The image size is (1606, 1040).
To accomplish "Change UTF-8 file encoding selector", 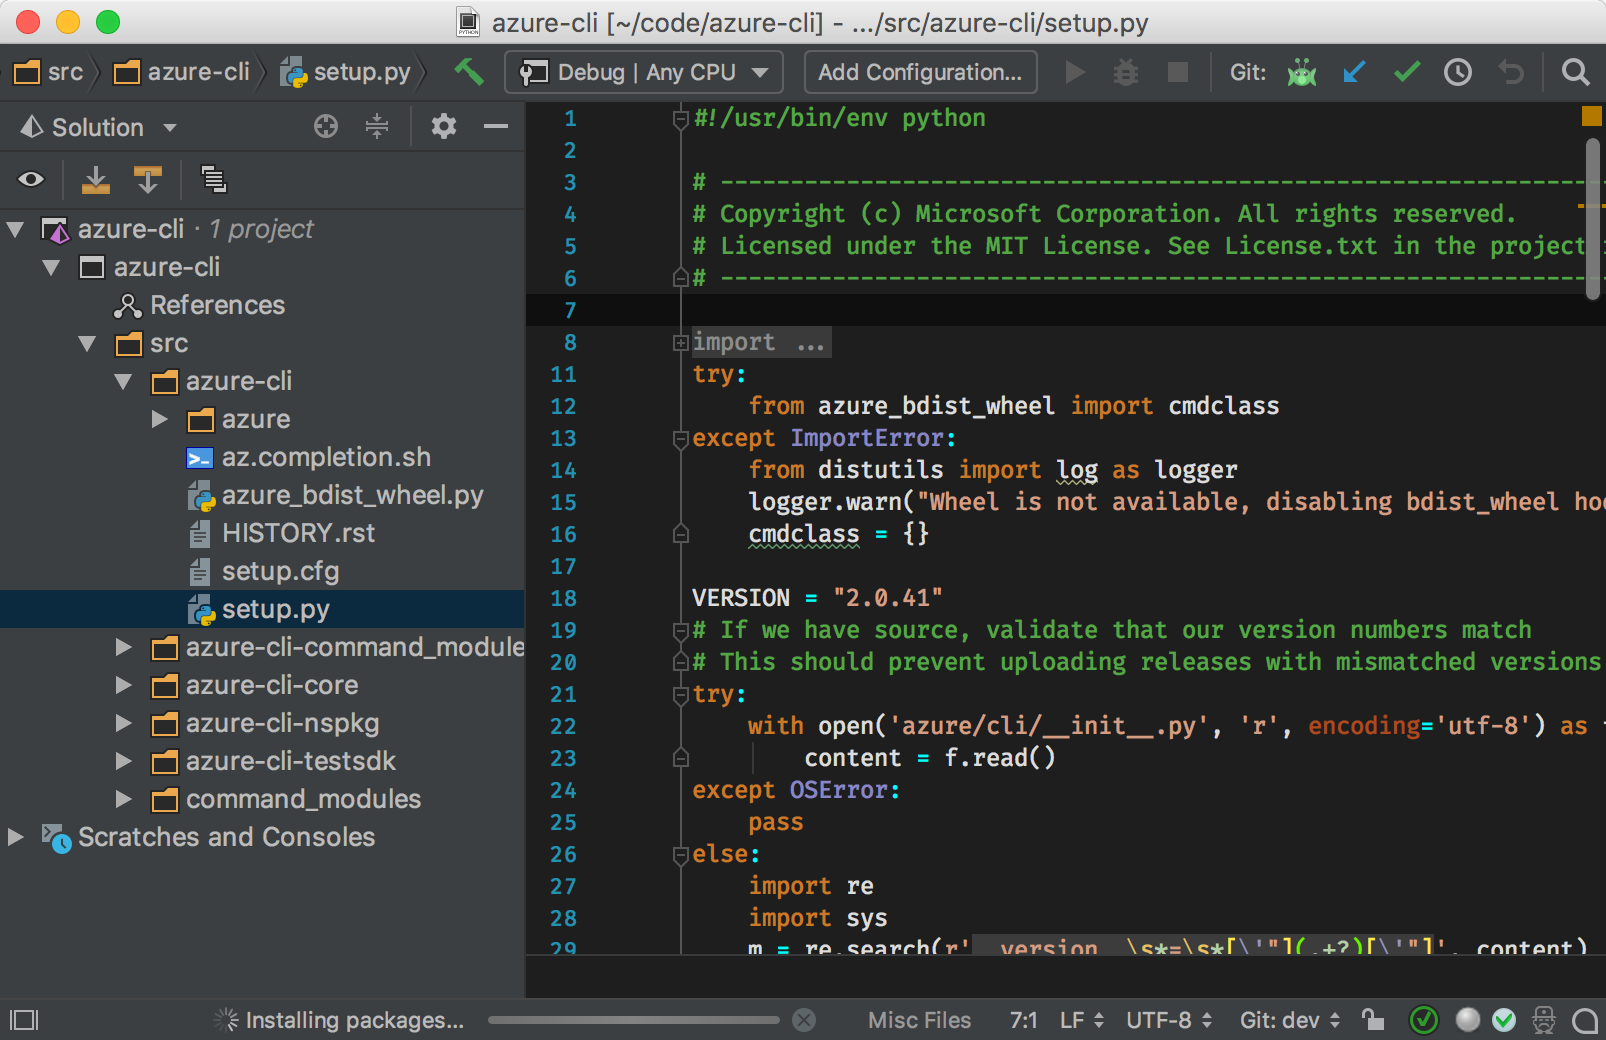I will point(1169,1020).
